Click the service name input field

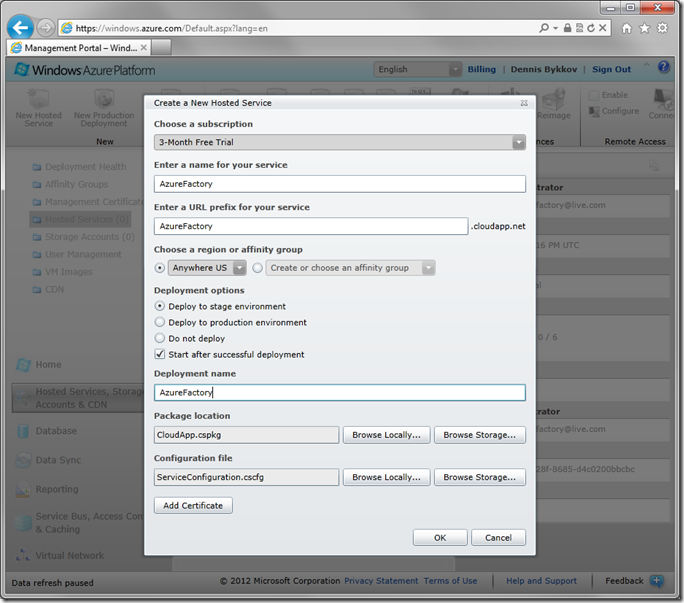[339, 184]
